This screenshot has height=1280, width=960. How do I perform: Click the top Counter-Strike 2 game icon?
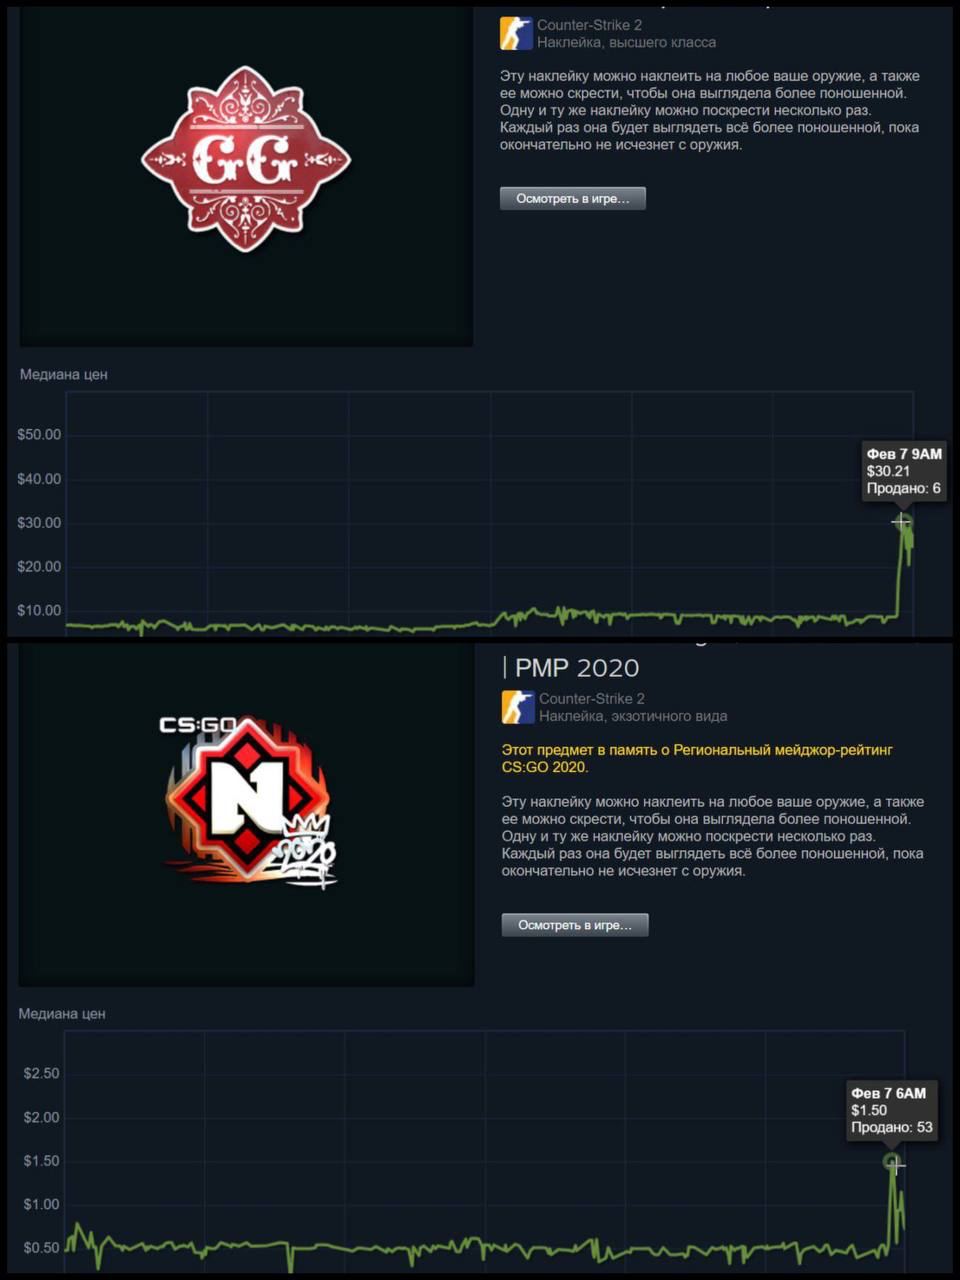516,33
